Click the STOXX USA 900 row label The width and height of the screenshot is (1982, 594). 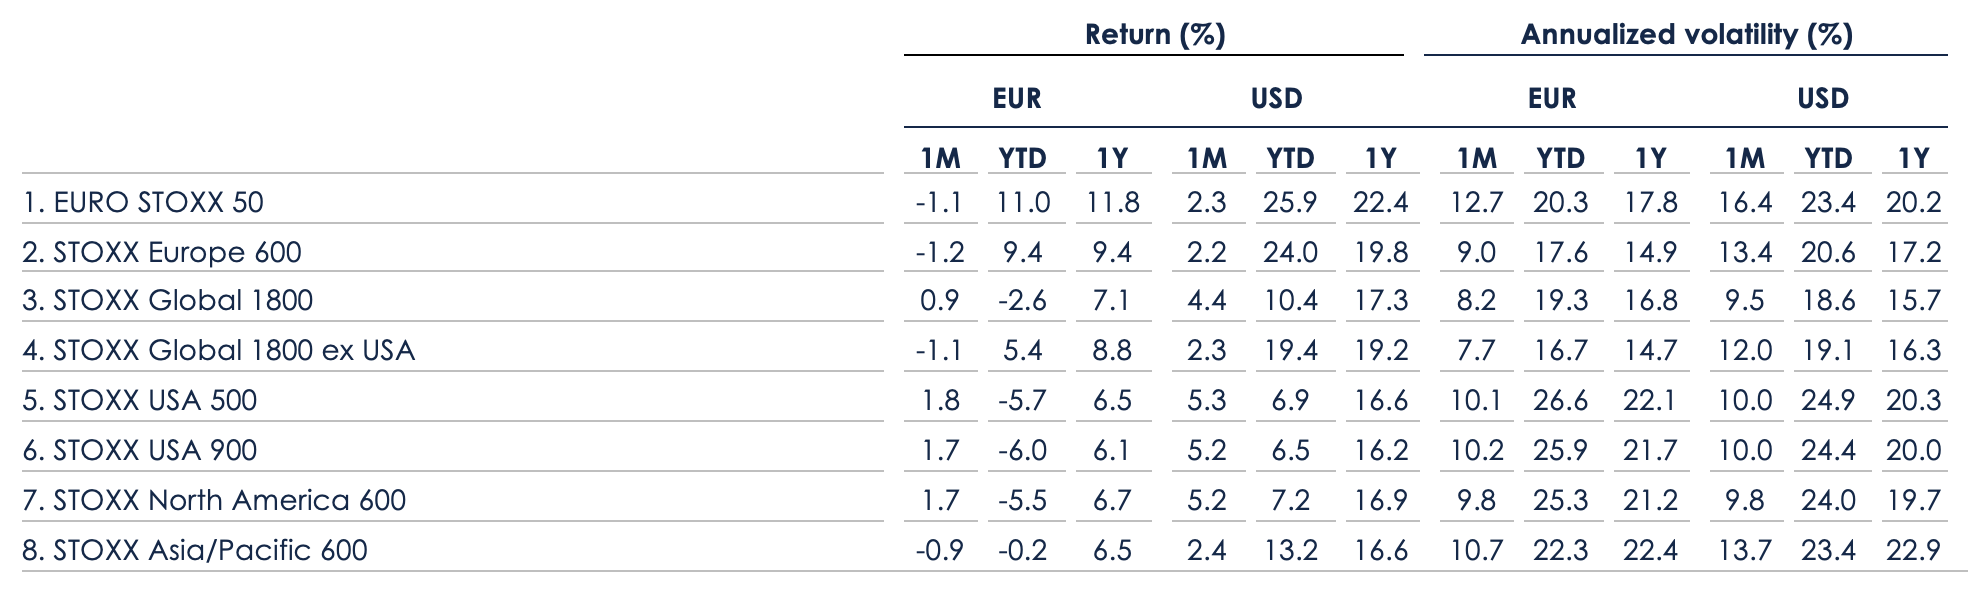pos(140,451)
